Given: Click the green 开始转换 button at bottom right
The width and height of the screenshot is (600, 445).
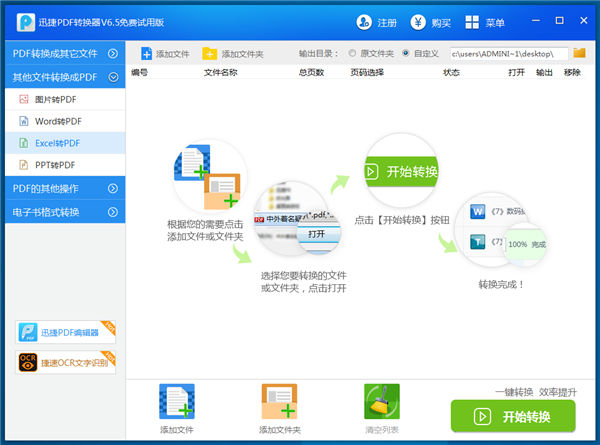Looking at the screenshot, I should [513, 416].
